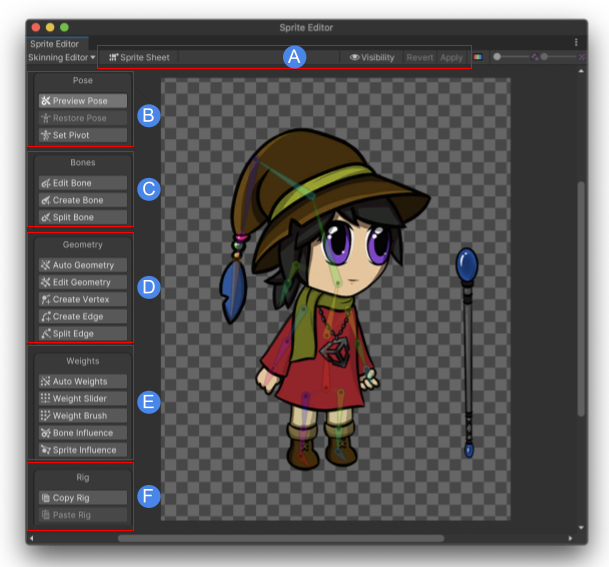Screen dimensions: 609x567
Task: Activate the Create Bone tool
Action: point(82,200)
